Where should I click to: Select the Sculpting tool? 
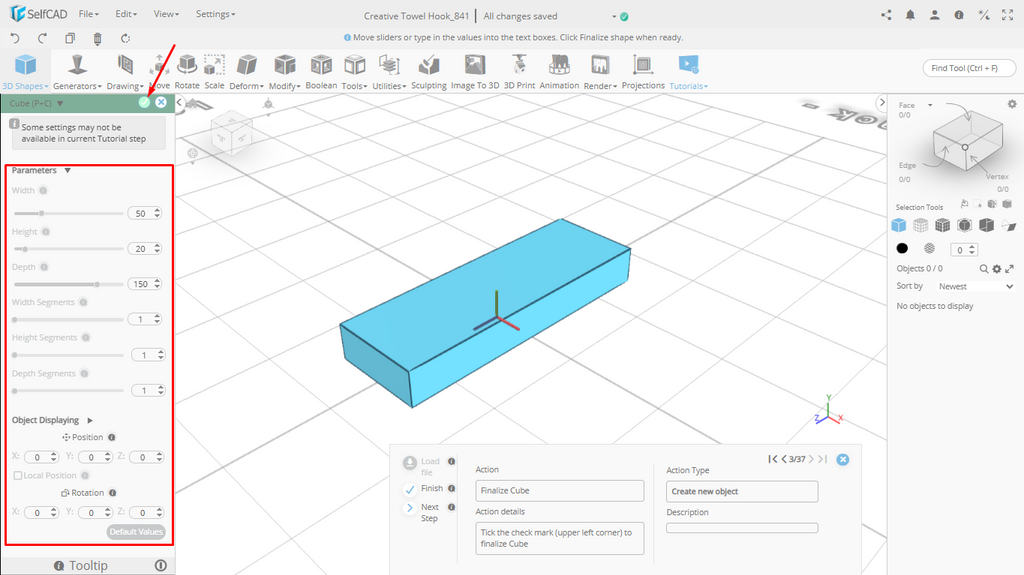tap(428, 72)
